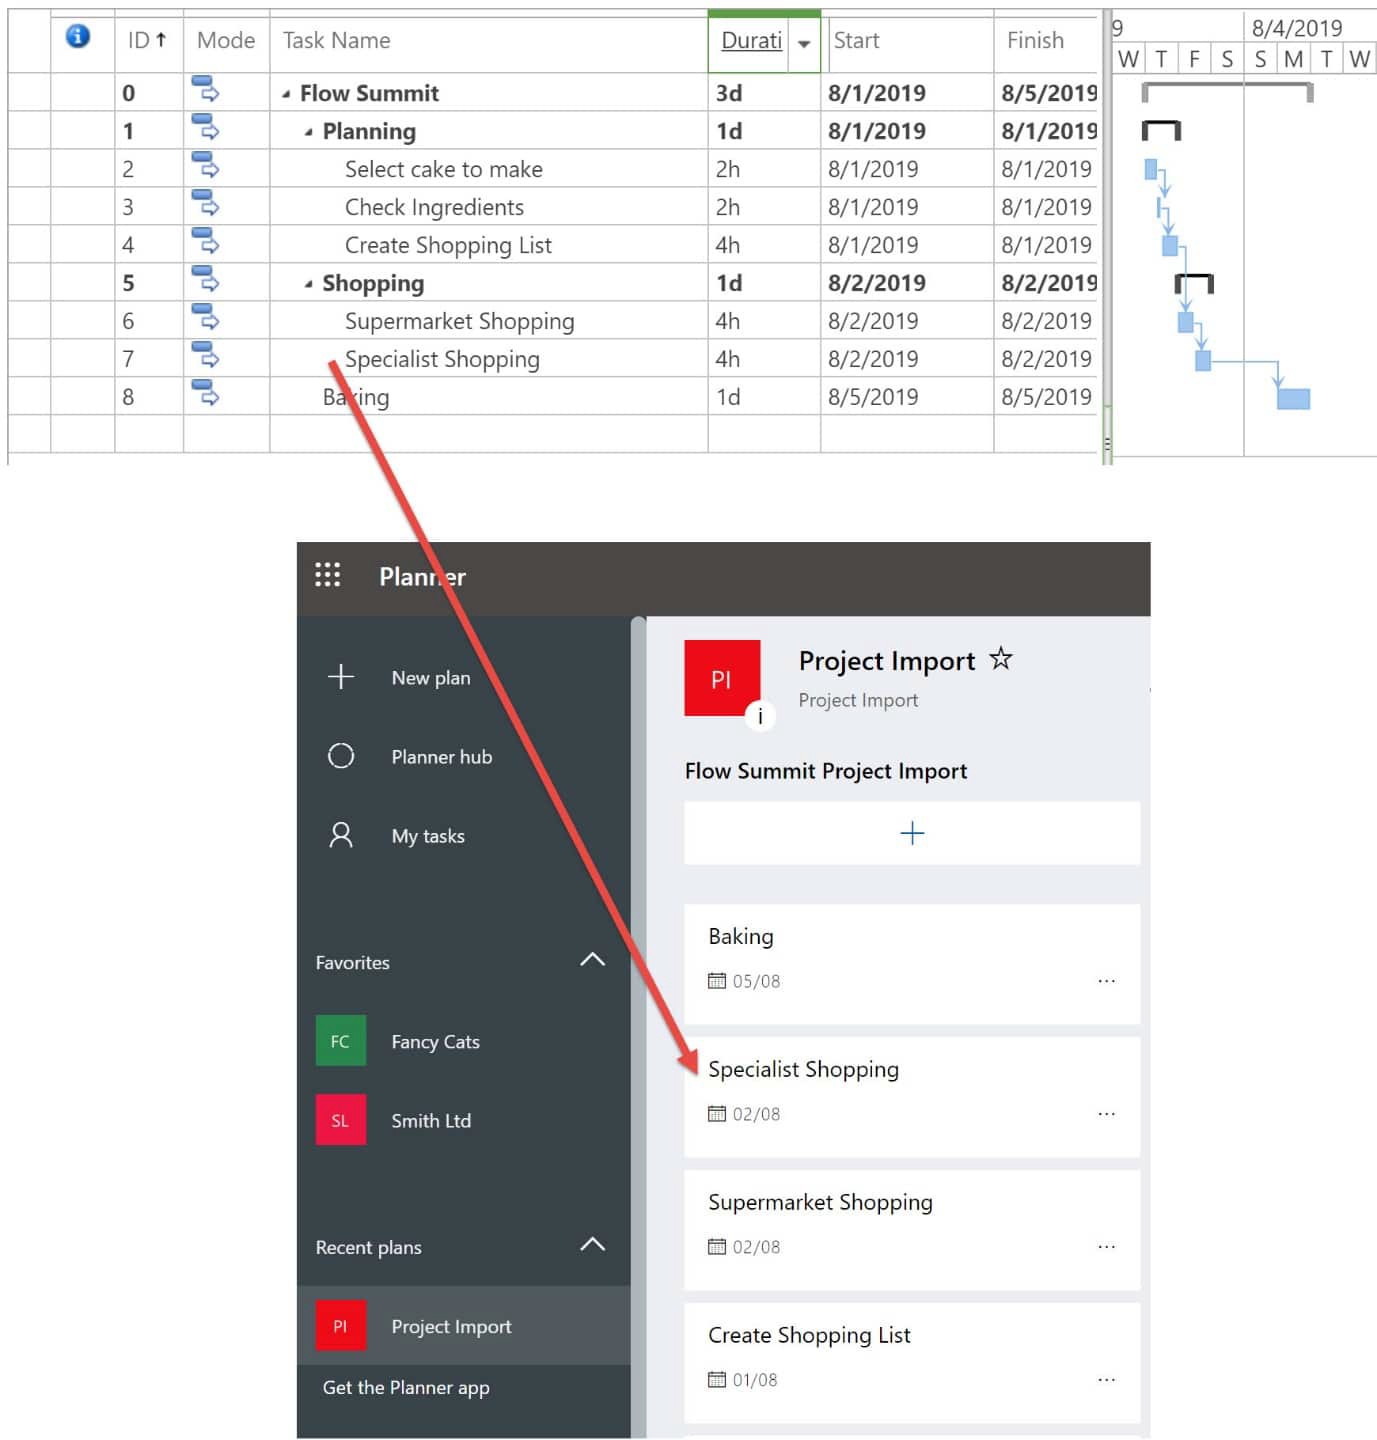
Task: Click the Get the Planner app link
Action: [406, 1387]
